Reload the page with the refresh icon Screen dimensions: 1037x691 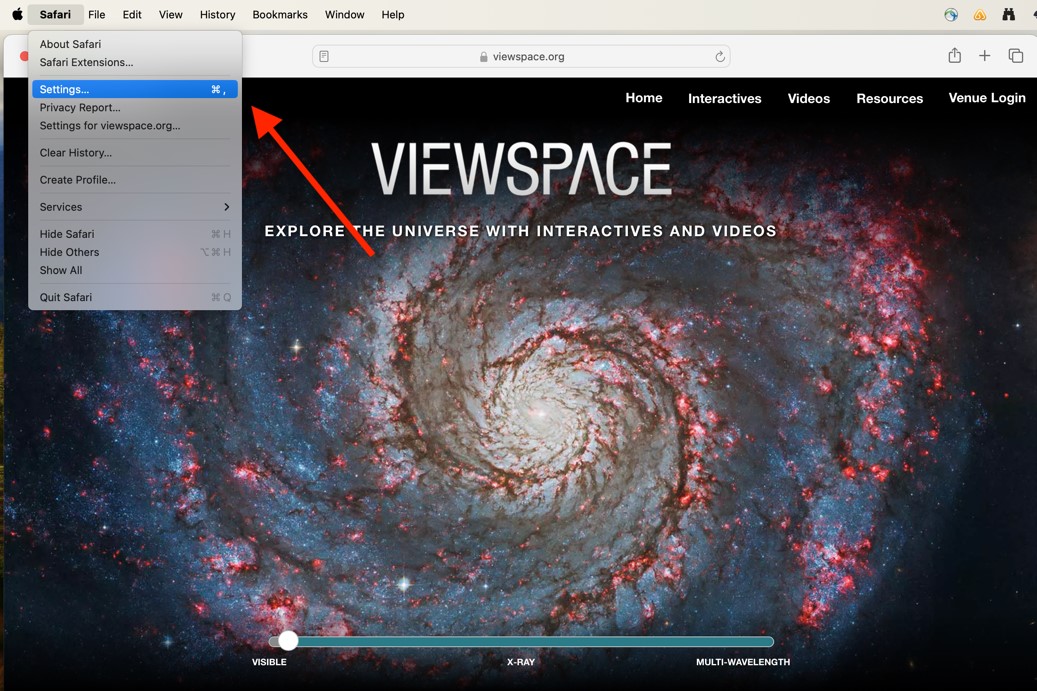click(720, 57)
